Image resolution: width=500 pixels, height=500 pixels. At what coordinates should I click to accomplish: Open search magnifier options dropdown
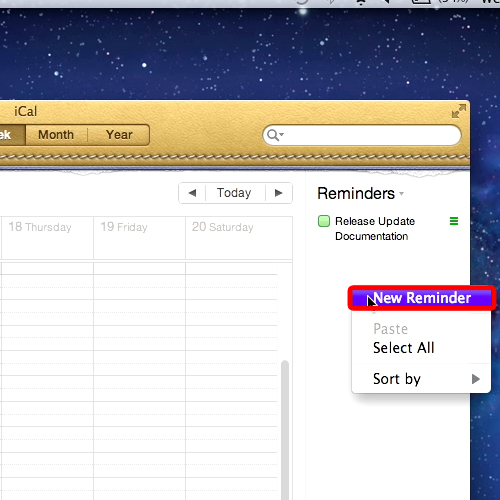275,135
